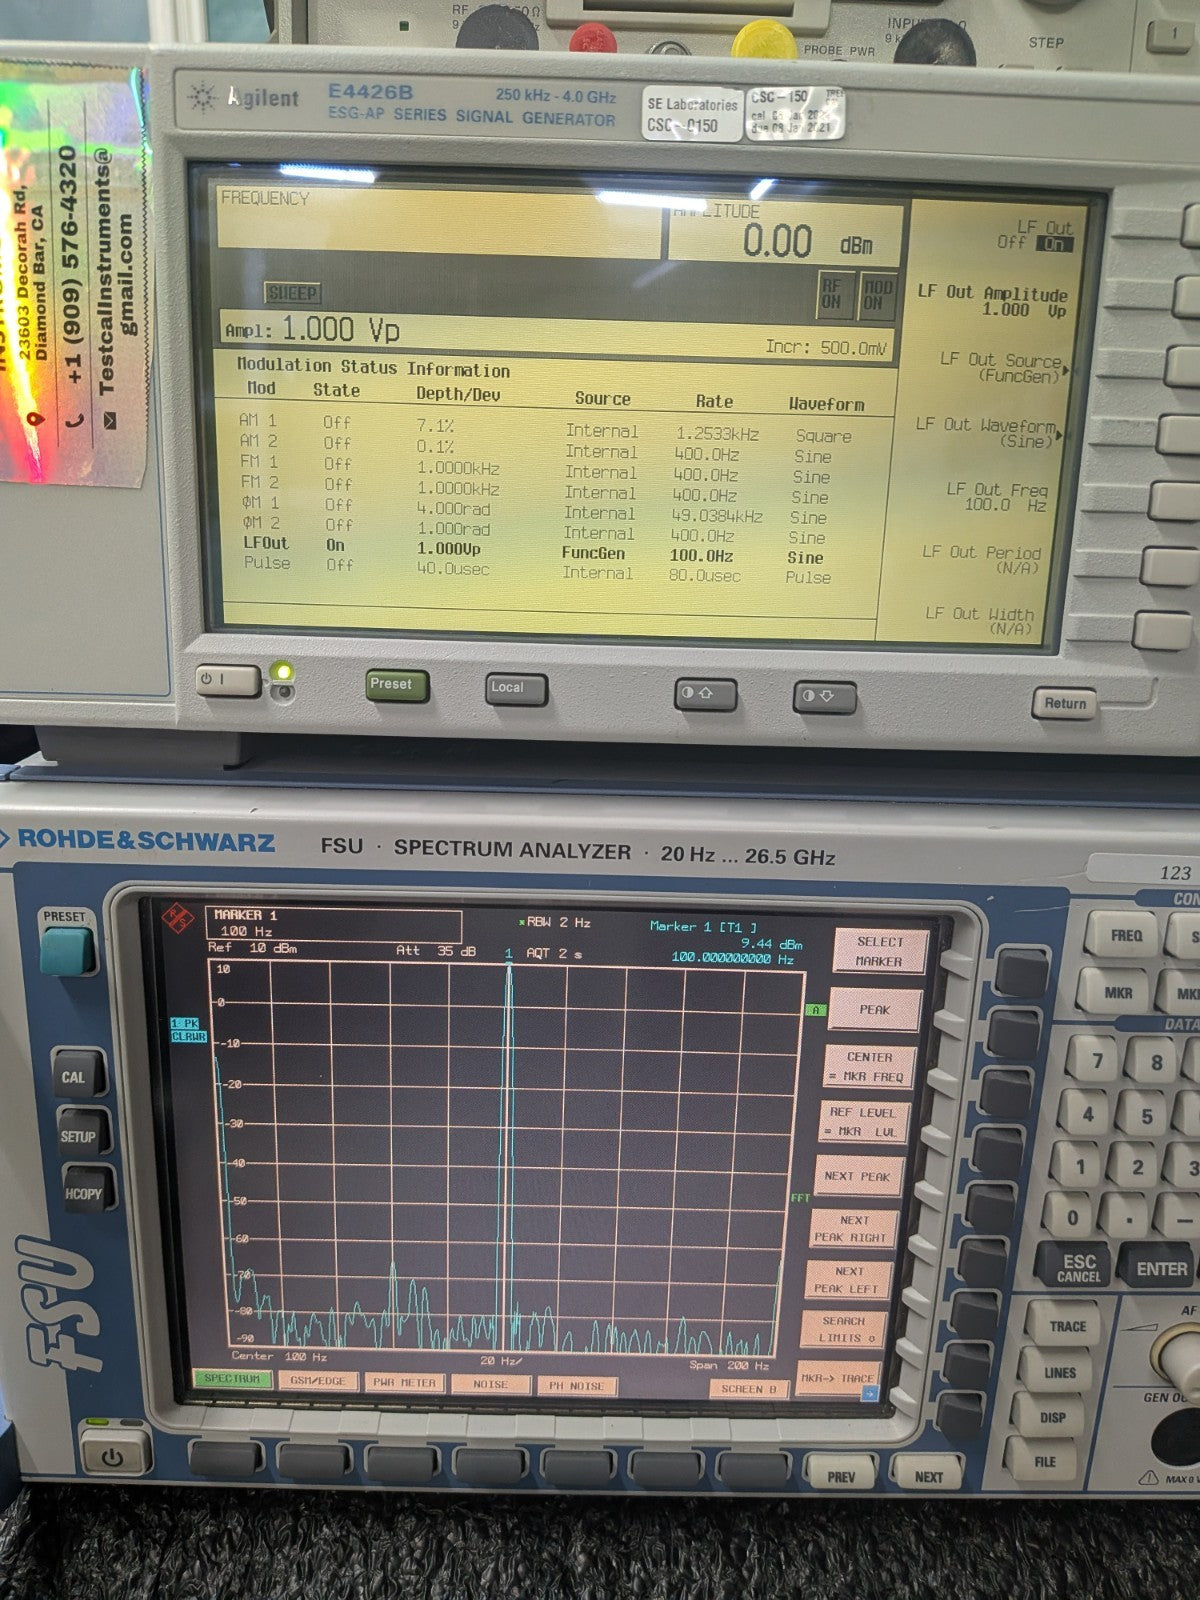The image size is (1200, 1600).
Task: Push the SETUP key on FSU
Action: pyautogui.click(x=80, y=1136)
